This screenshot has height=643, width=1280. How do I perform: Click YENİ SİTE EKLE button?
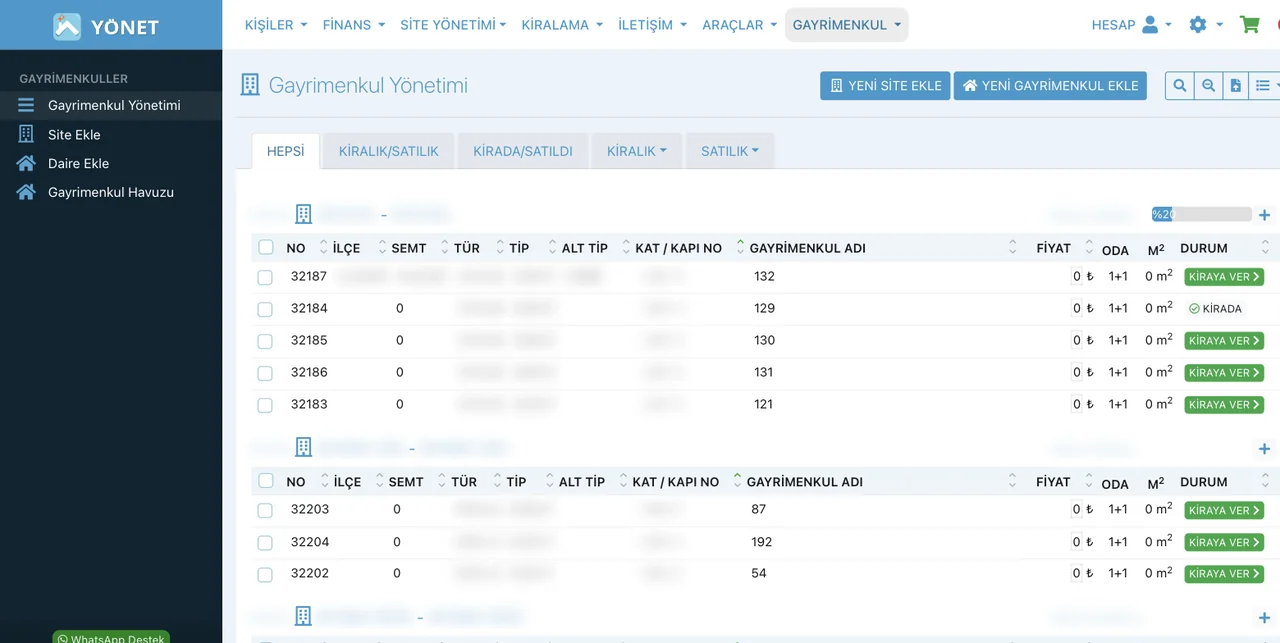[x=885, y=86]
